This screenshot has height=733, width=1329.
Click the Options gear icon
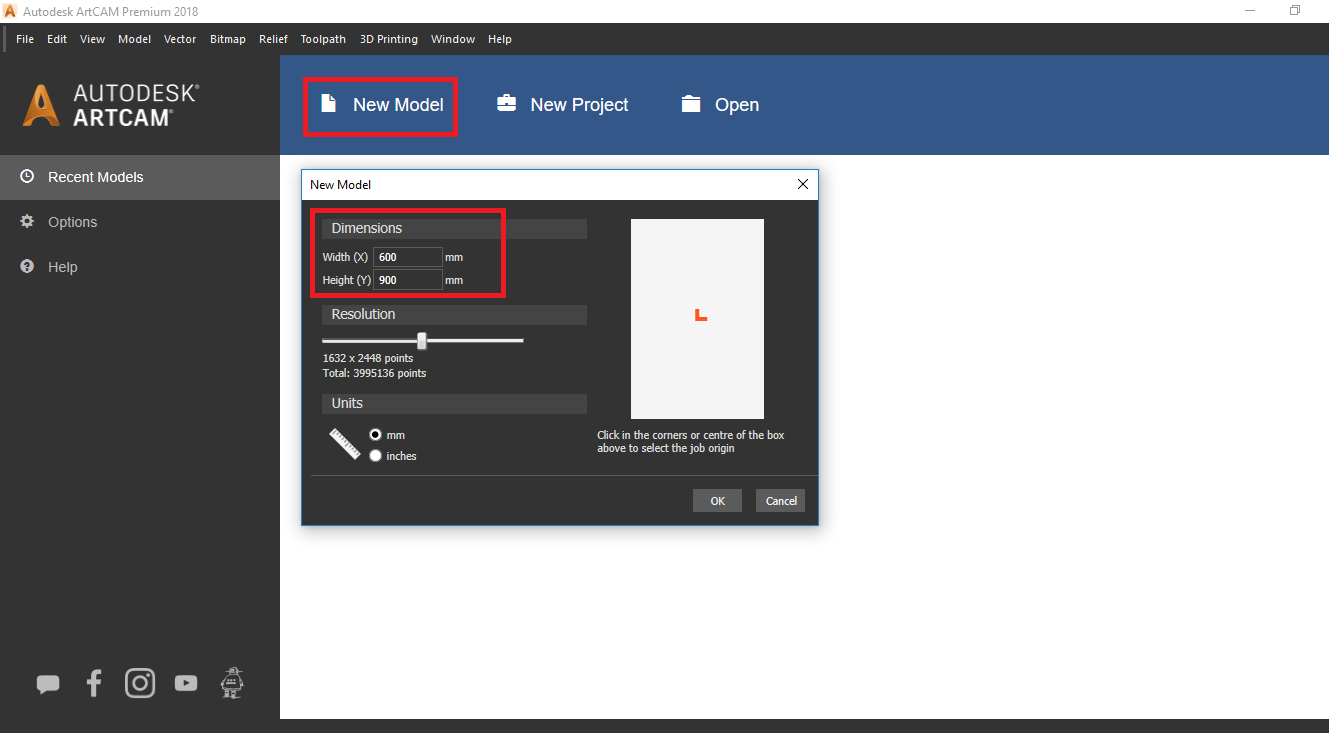click(27, 221)
